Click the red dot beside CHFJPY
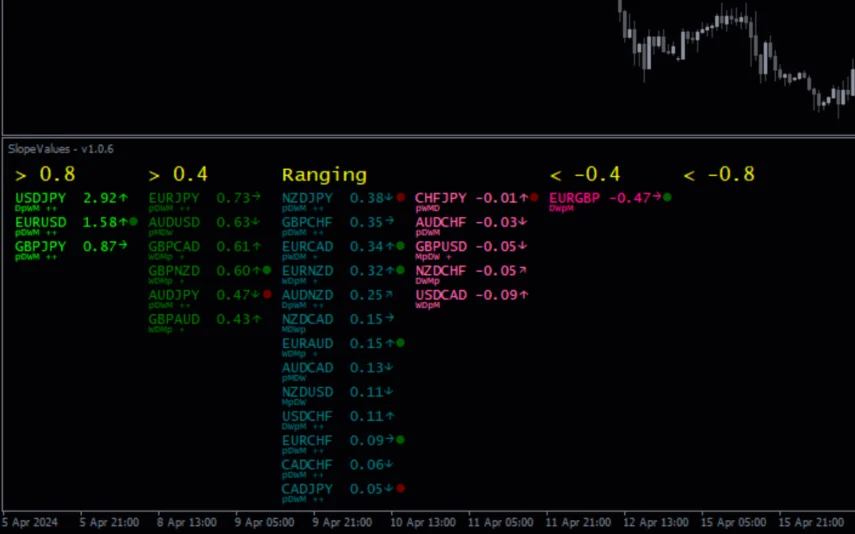The image size is (855, 534). 534,198
